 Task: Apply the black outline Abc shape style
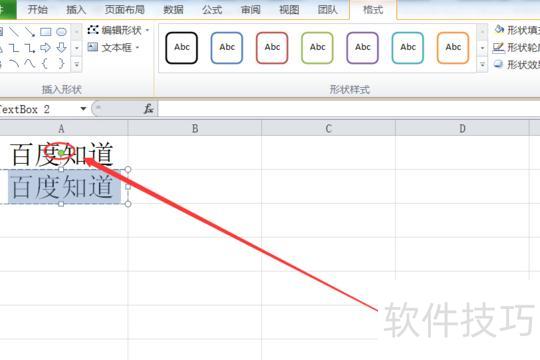point(181,48)
